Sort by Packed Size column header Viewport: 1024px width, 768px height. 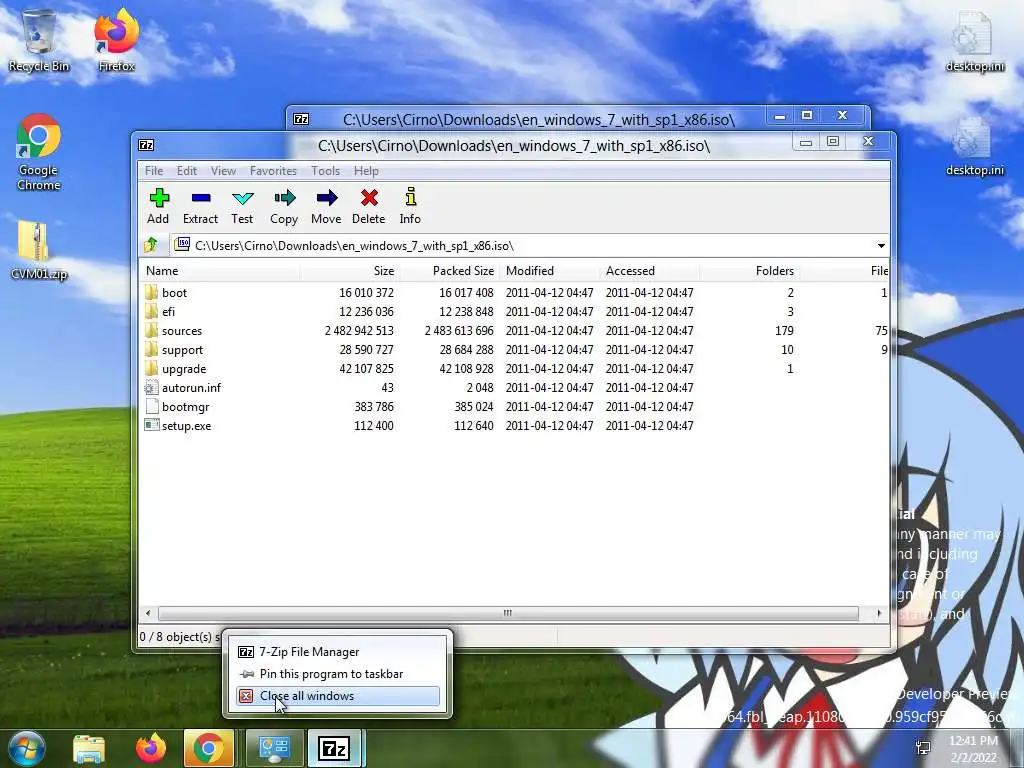[x=449, y=270]
